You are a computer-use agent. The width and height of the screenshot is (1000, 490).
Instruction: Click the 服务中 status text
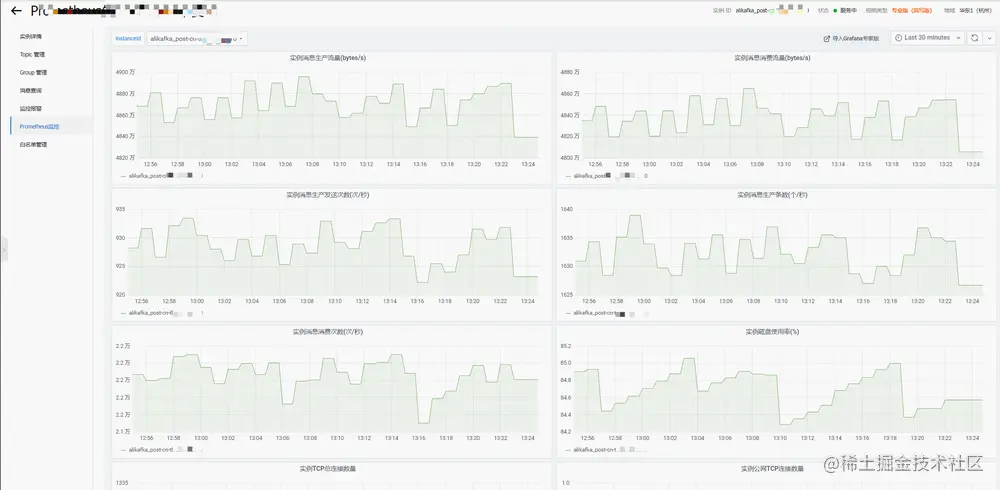coord(850,11)
